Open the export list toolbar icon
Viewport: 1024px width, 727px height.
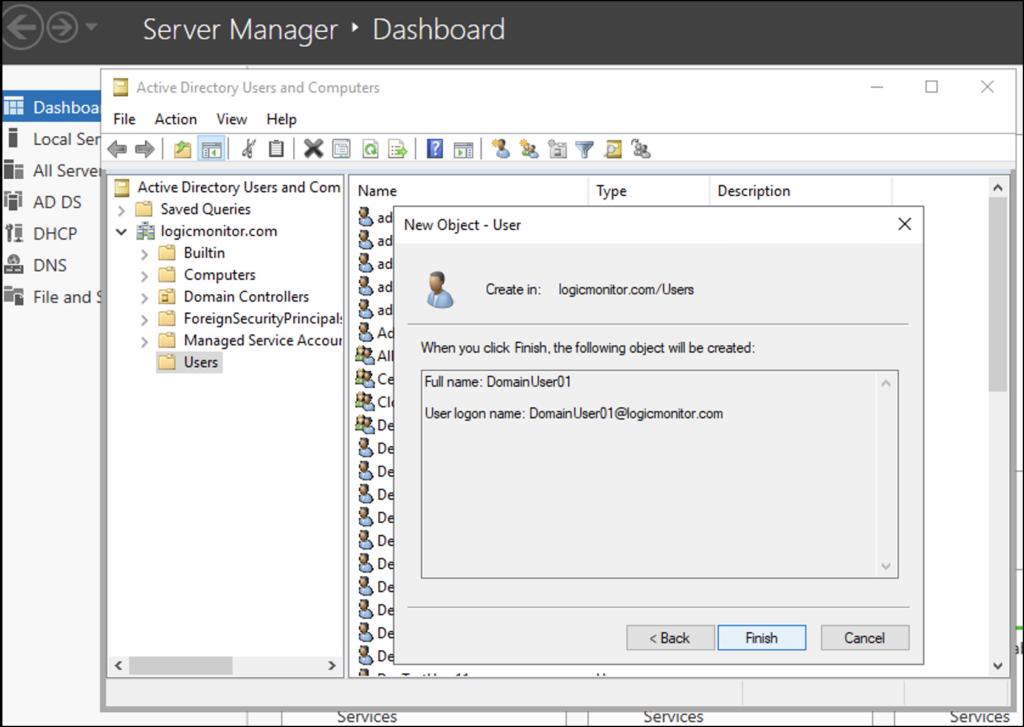point(397,148)
